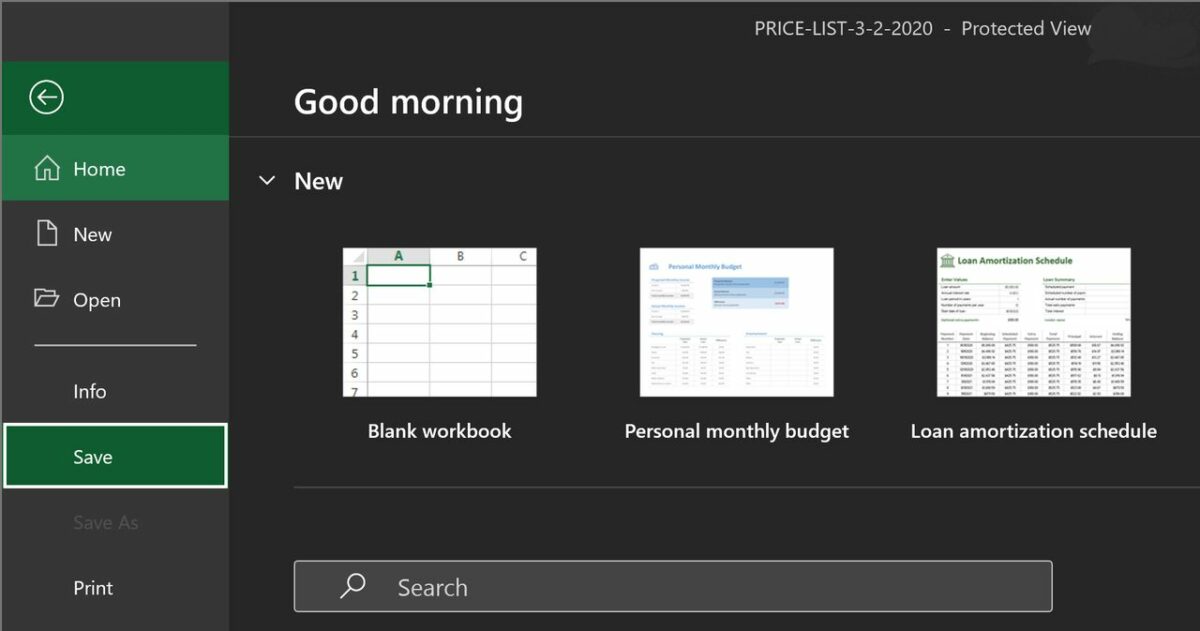This screenshot has width=1200, height=631.
Task: Click inside the Search input field
Action: coord(670,586)
